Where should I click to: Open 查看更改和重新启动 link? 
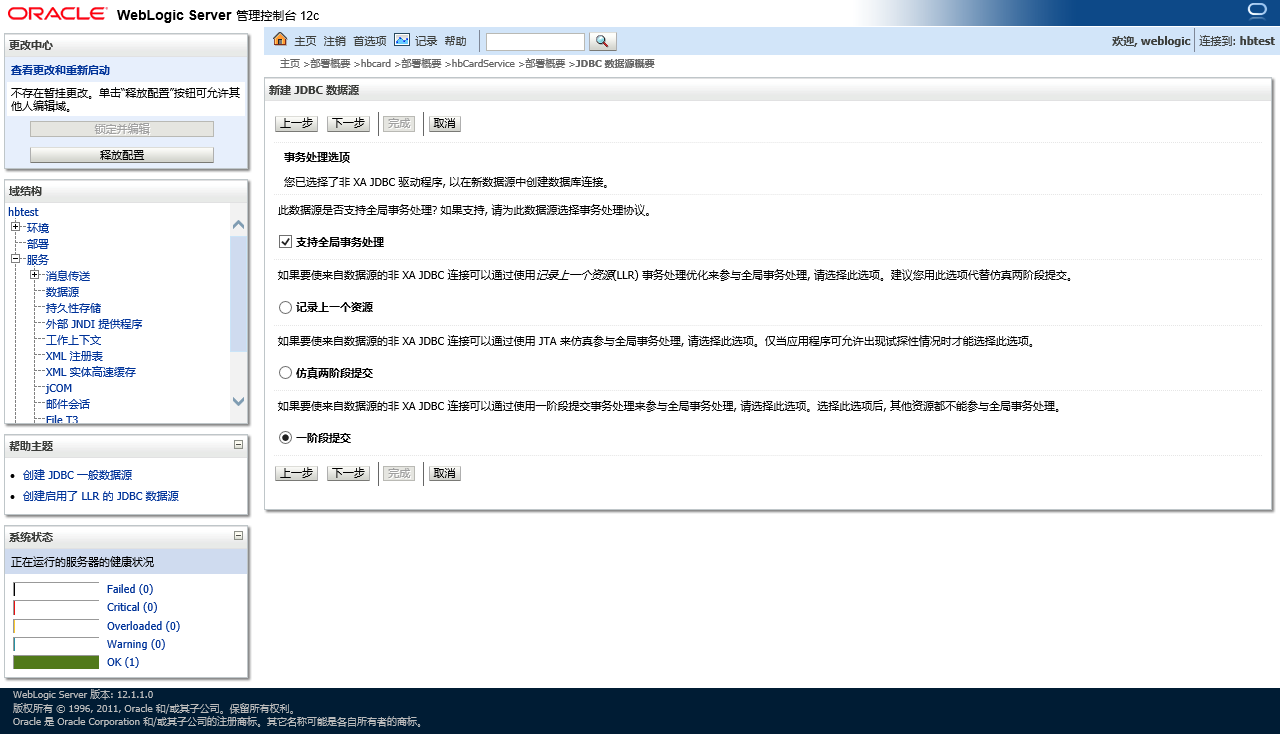tap(61, 70)
